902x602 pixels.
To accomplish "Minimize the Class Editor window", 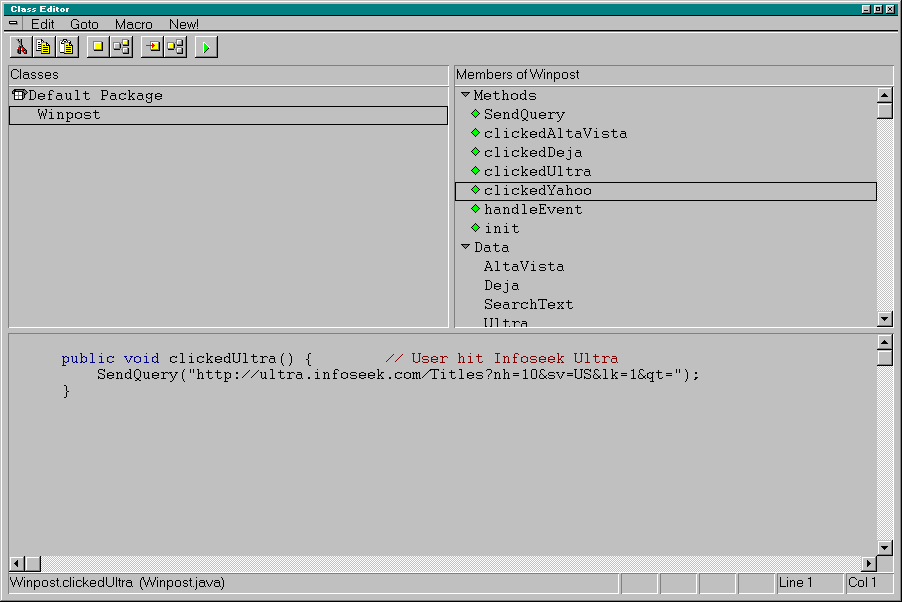I will (x=866, y=9).
